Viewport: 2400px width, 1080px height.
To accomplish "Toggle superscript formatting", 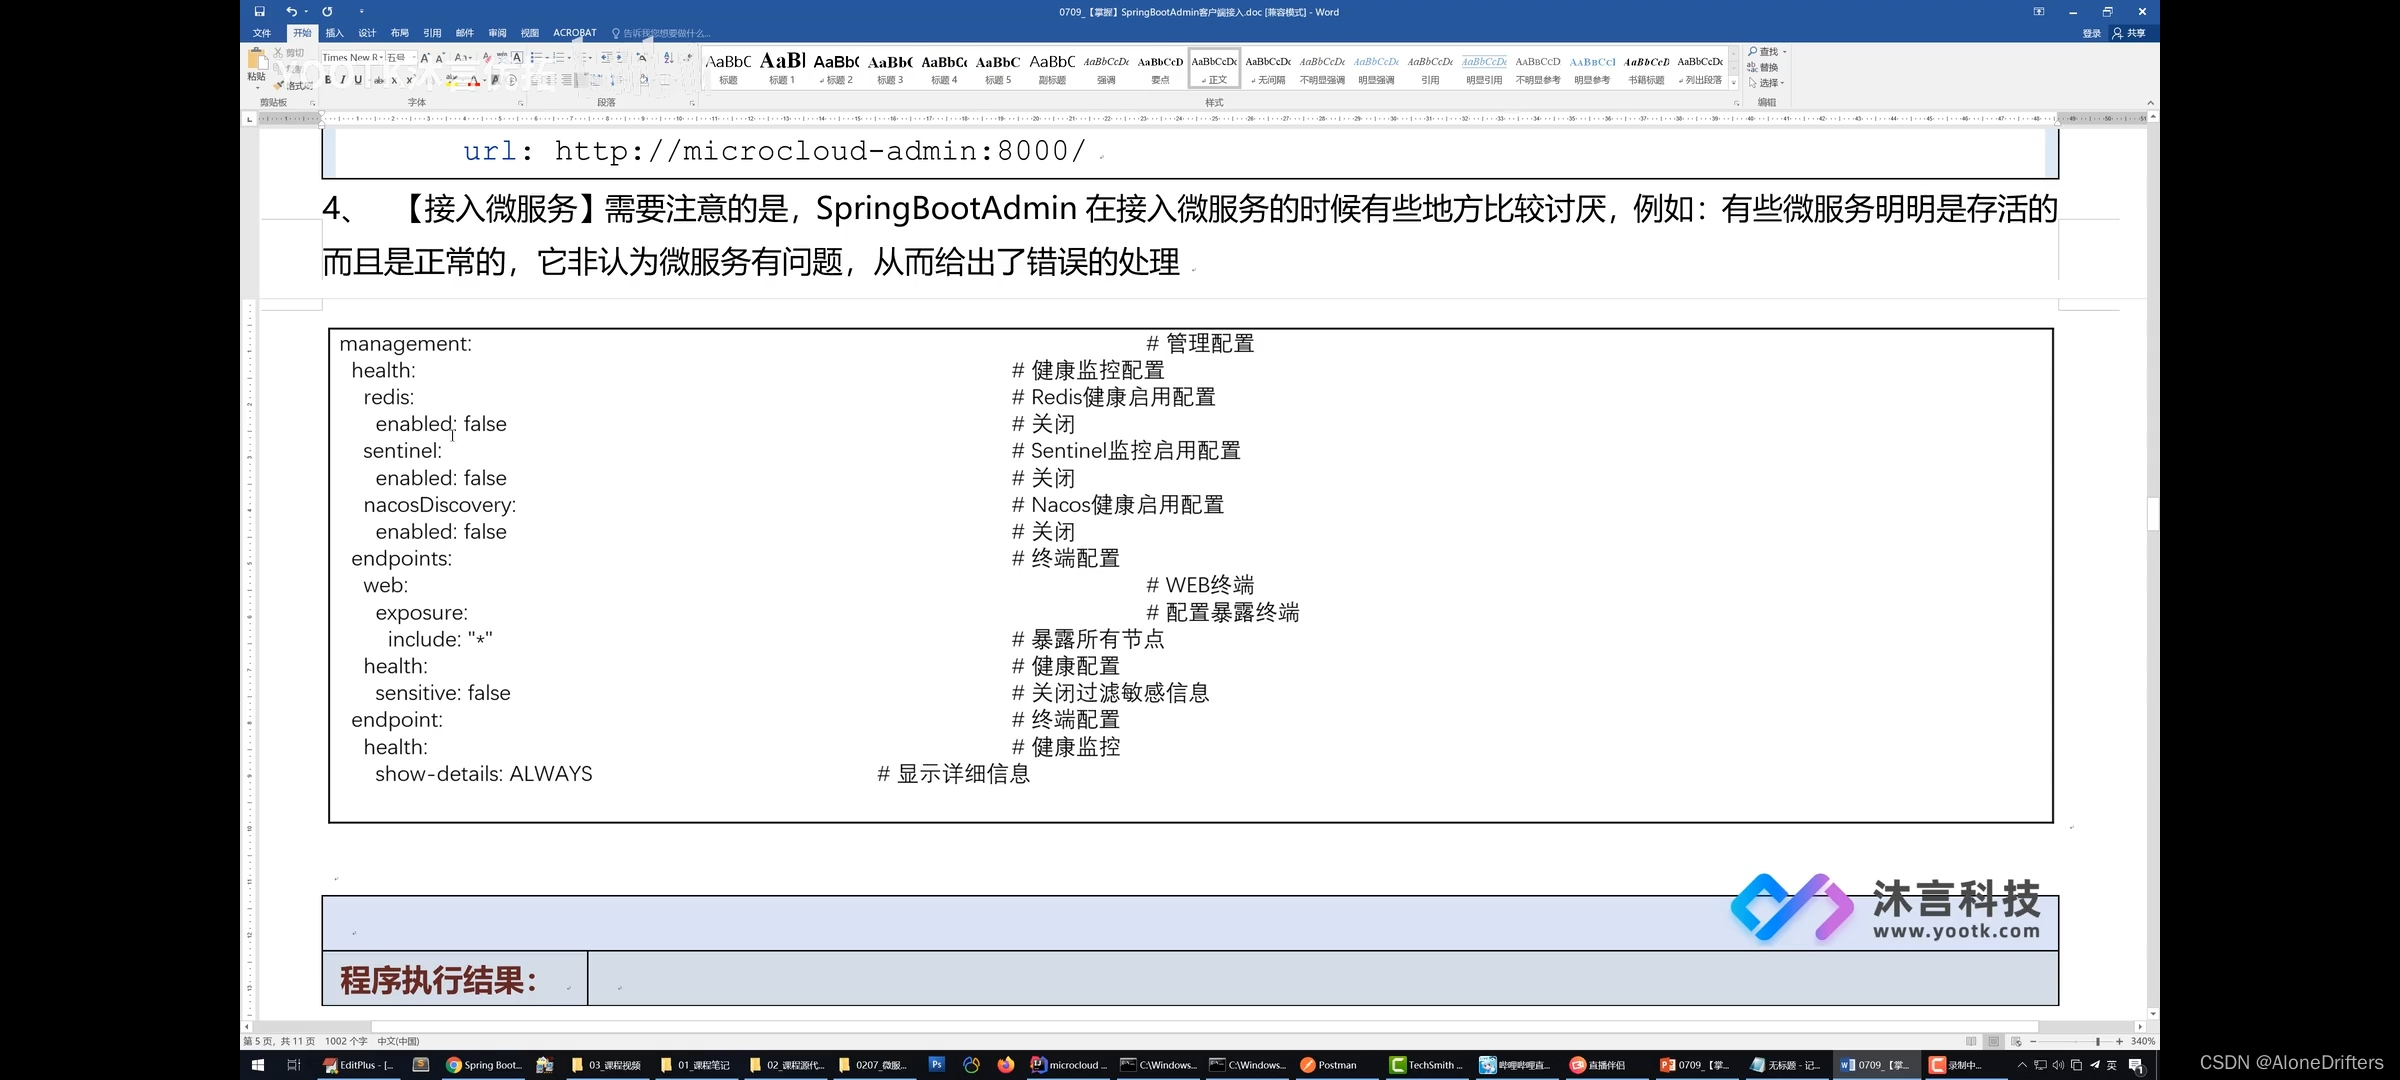I will pyautogui.click(x=410, y=80).
